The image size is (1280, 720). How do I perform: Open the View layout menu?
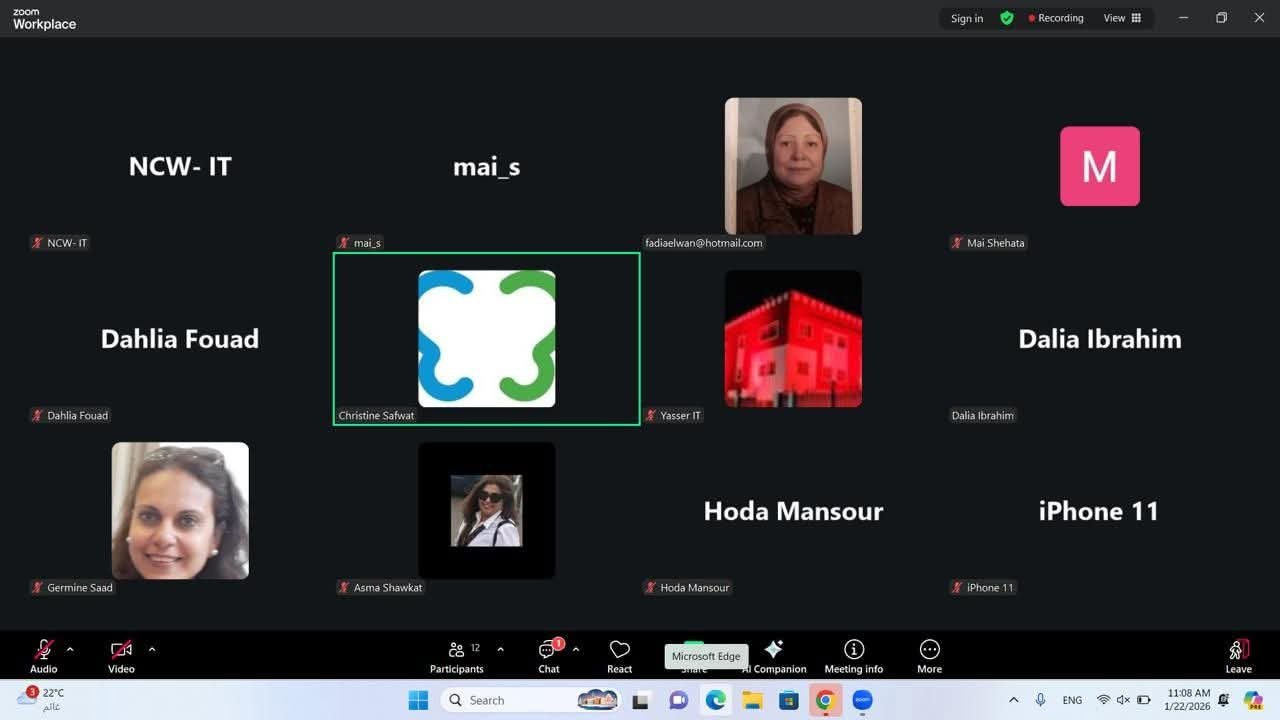point(1122,18)
